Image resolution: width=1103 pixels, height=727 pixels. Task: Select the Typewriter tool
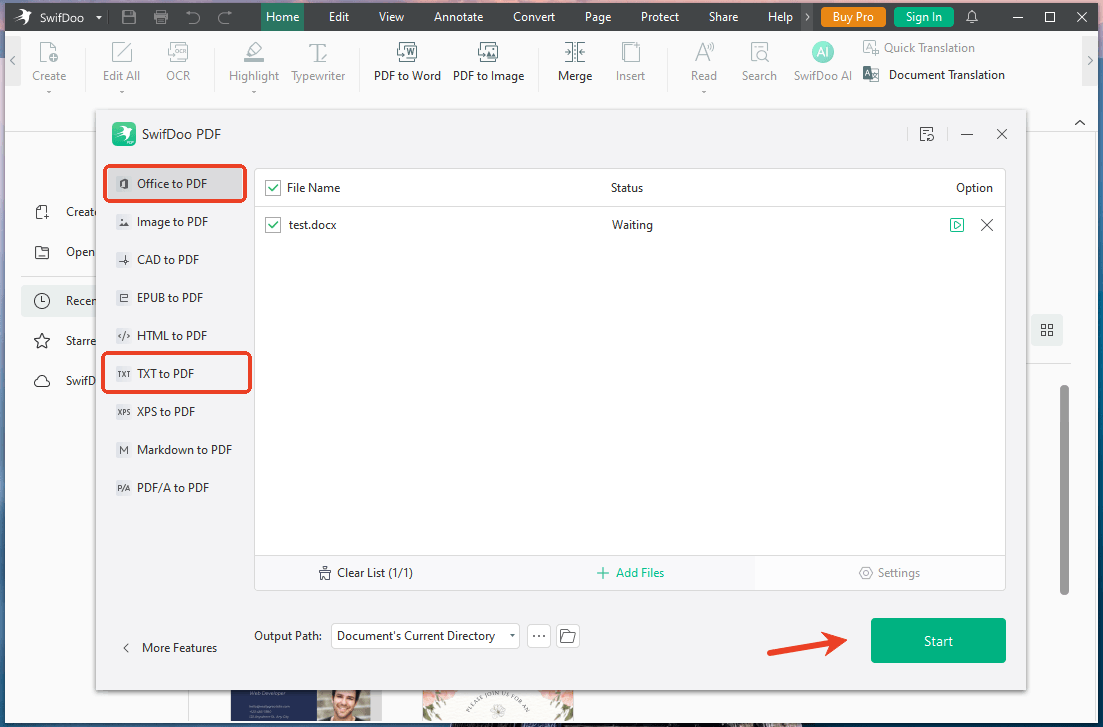pyautogui.click(x=317, y=62)
